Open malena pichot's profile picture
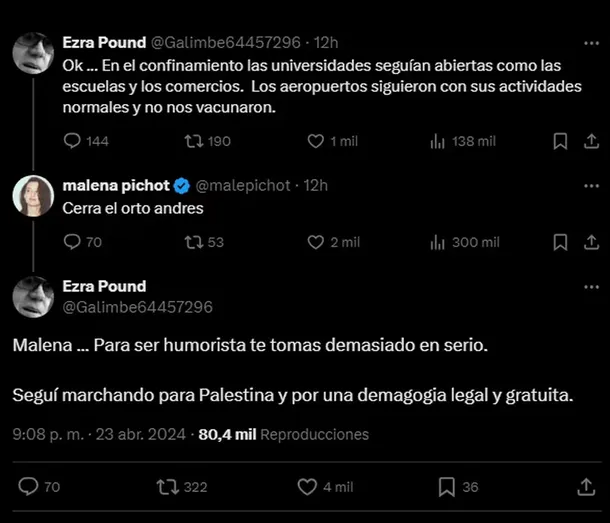 click(32, 195)
